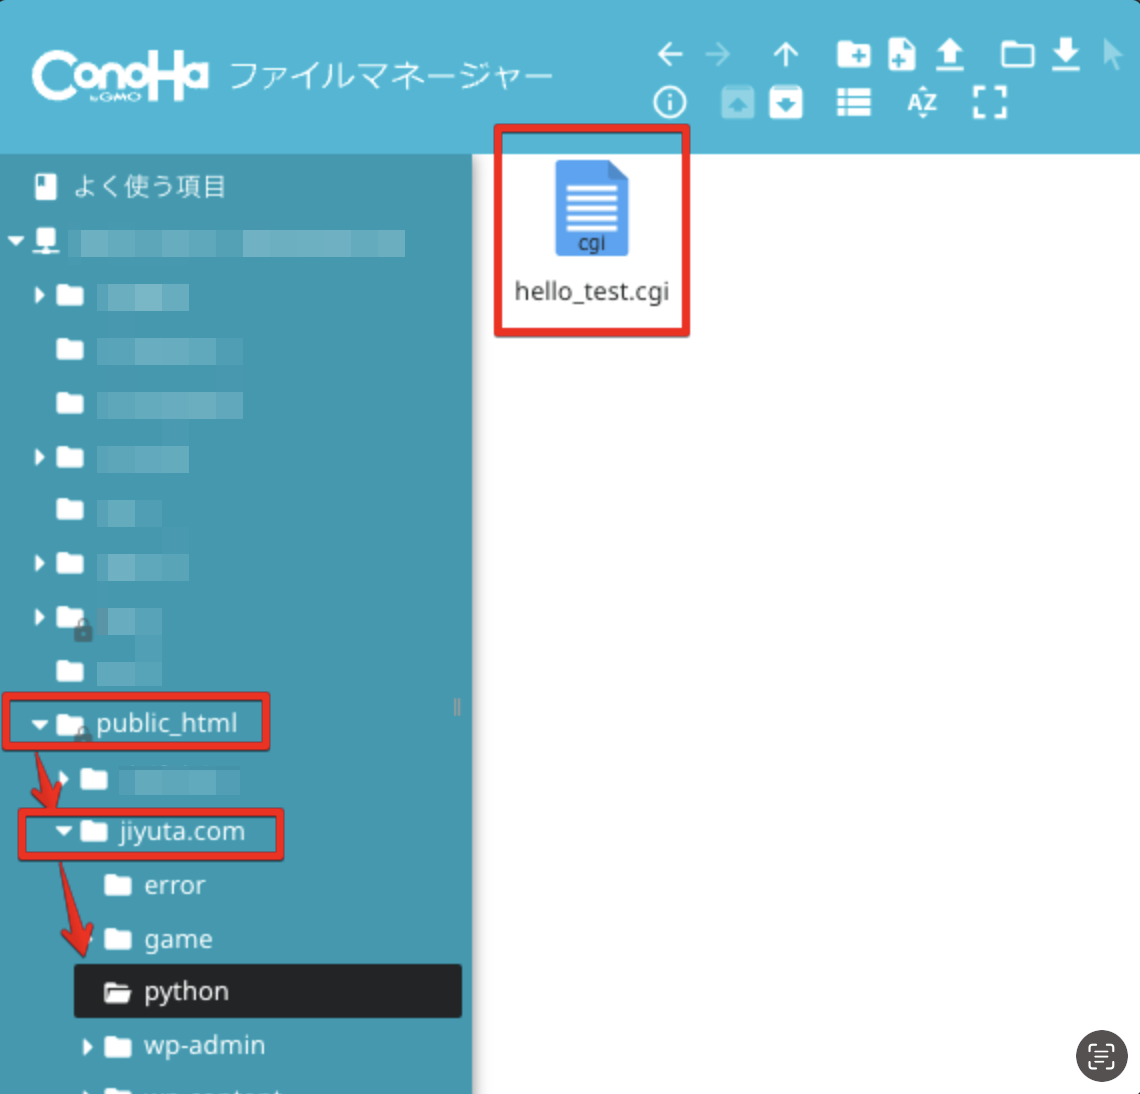Create a new folder using the toolbar icon
This screenshot has width=1140, height=1094.
click(x=852, y=54)
